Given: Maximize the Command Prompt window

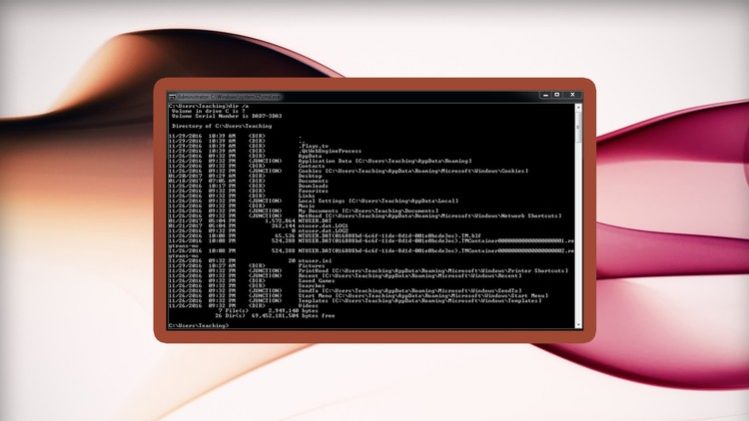Looking at the screenshot, I should (x=559, y=96).
